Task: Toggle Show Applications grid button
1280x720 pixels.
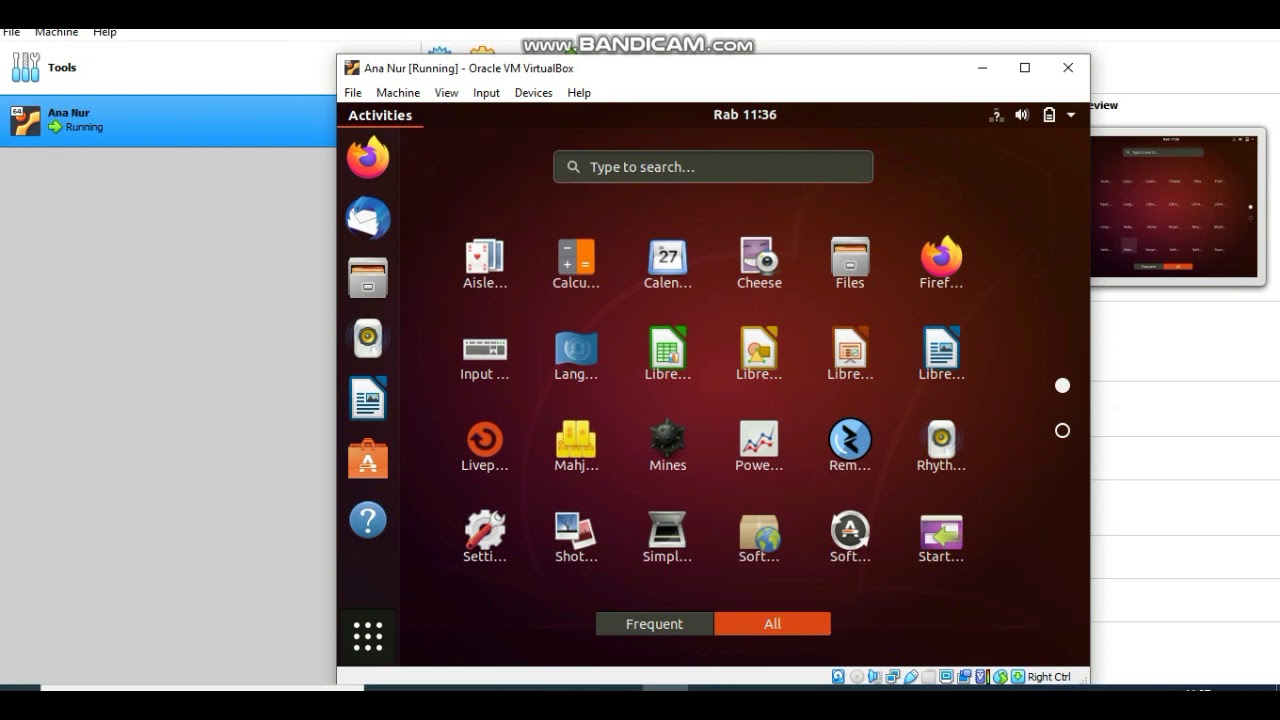Action: tap(368, 636)
